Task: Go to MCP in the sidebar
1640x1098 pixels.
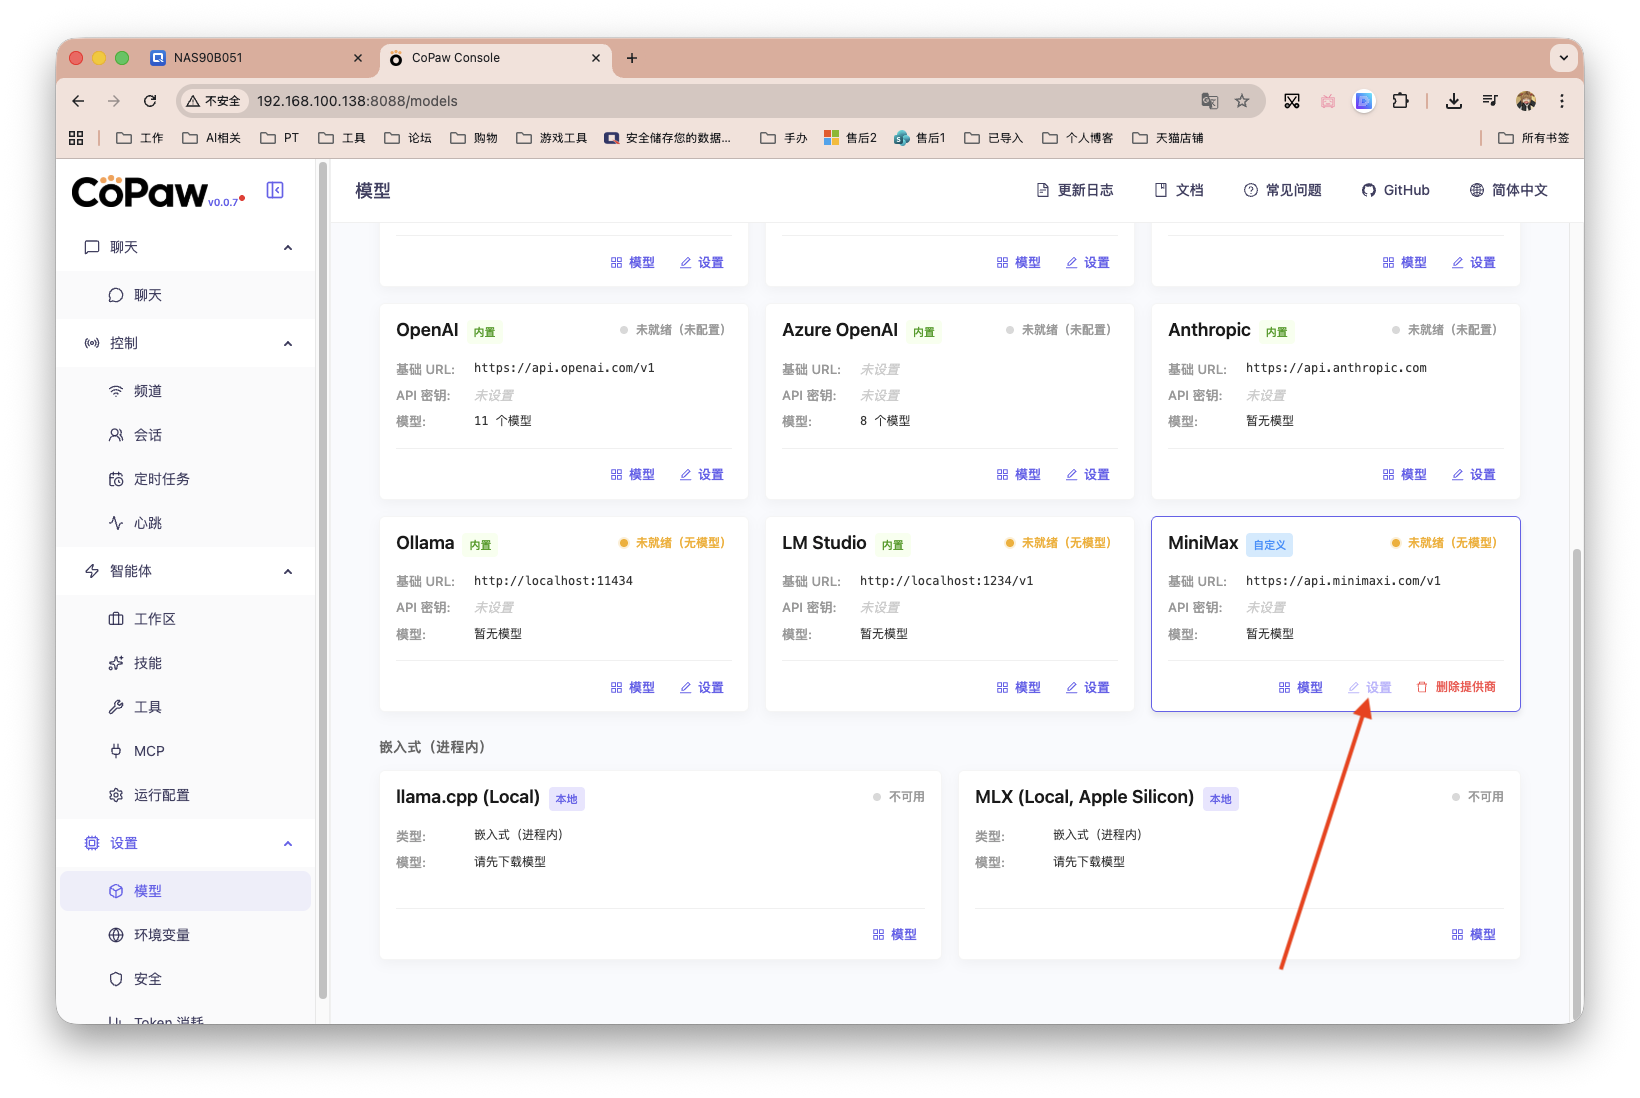Action: [149, 751]
